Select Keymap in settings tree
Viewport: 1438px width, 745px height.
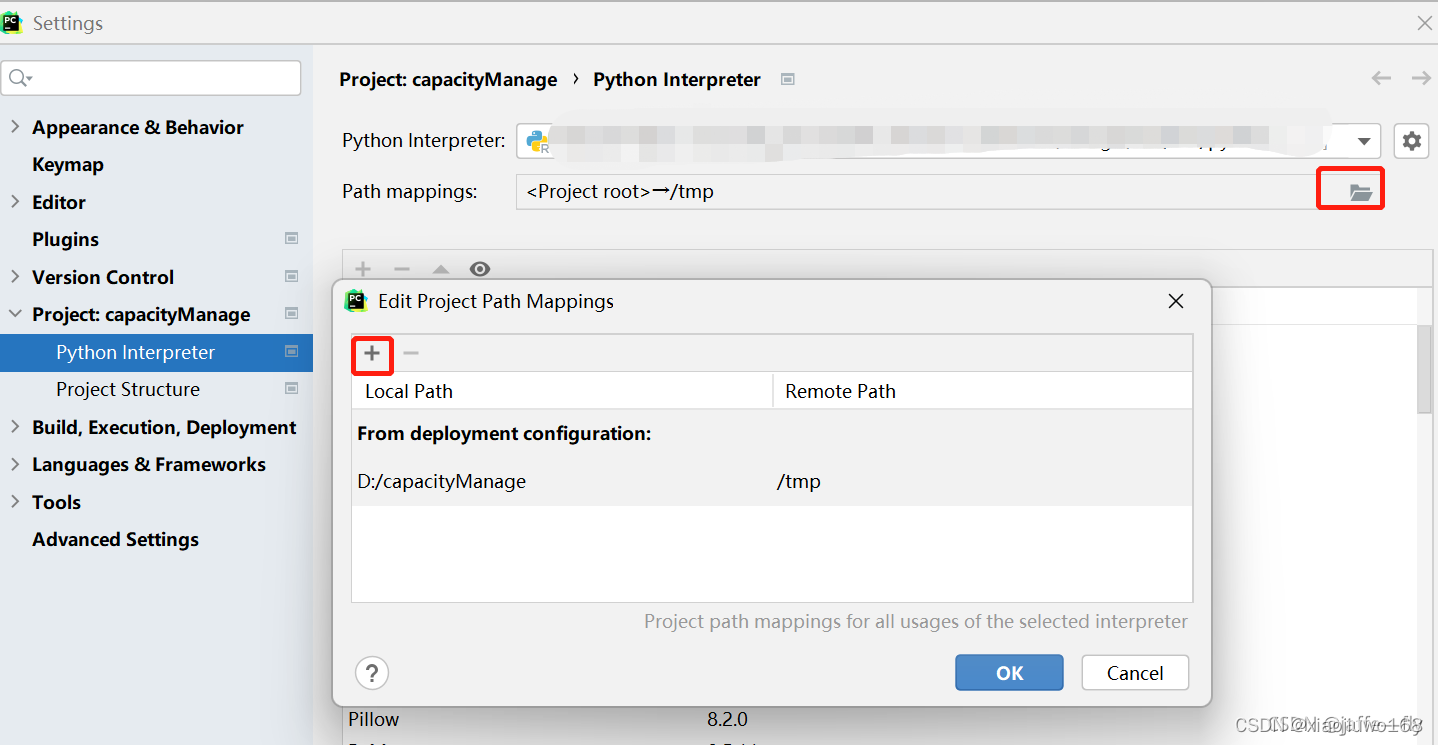point(68,164)
